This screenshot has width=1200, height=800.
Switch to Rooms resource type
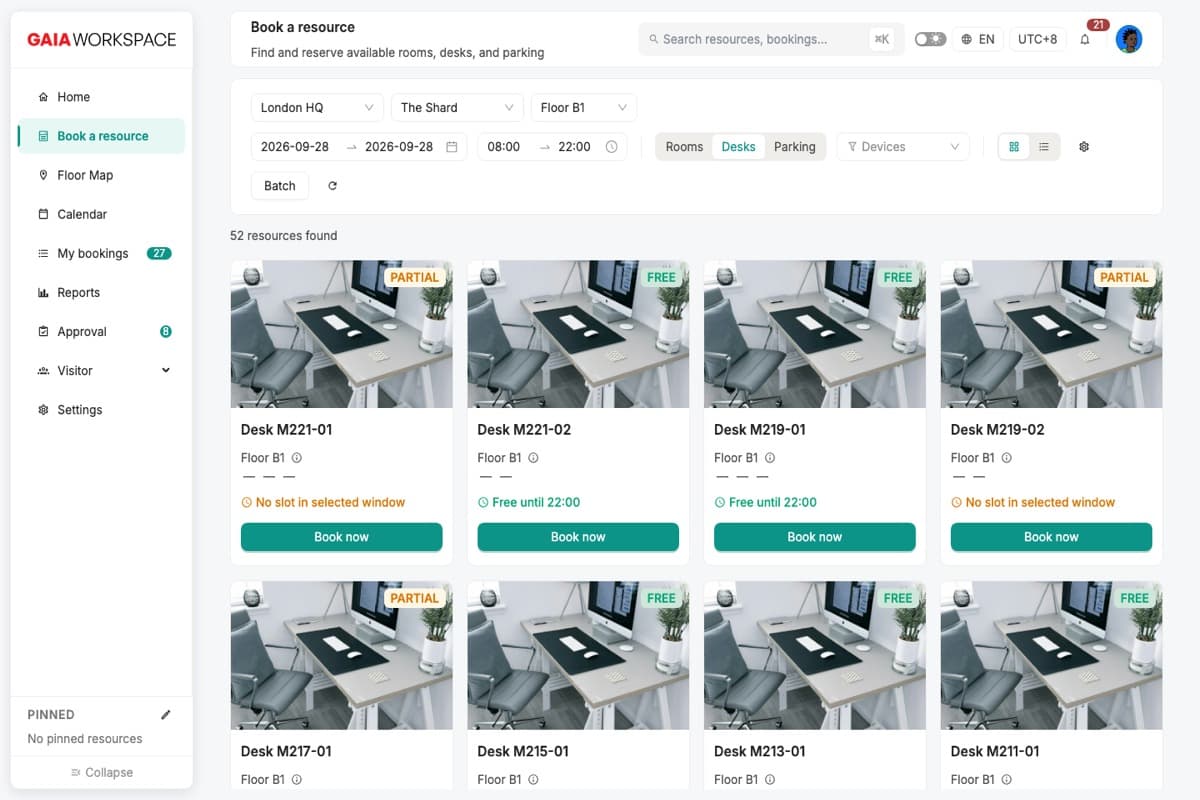(684, 147)
